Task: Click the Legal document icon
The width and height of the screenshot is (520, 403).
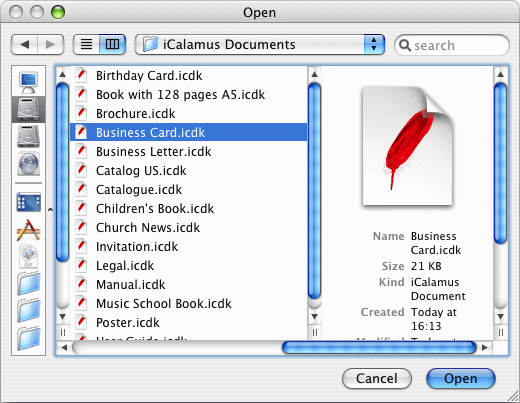Action: 81,265
